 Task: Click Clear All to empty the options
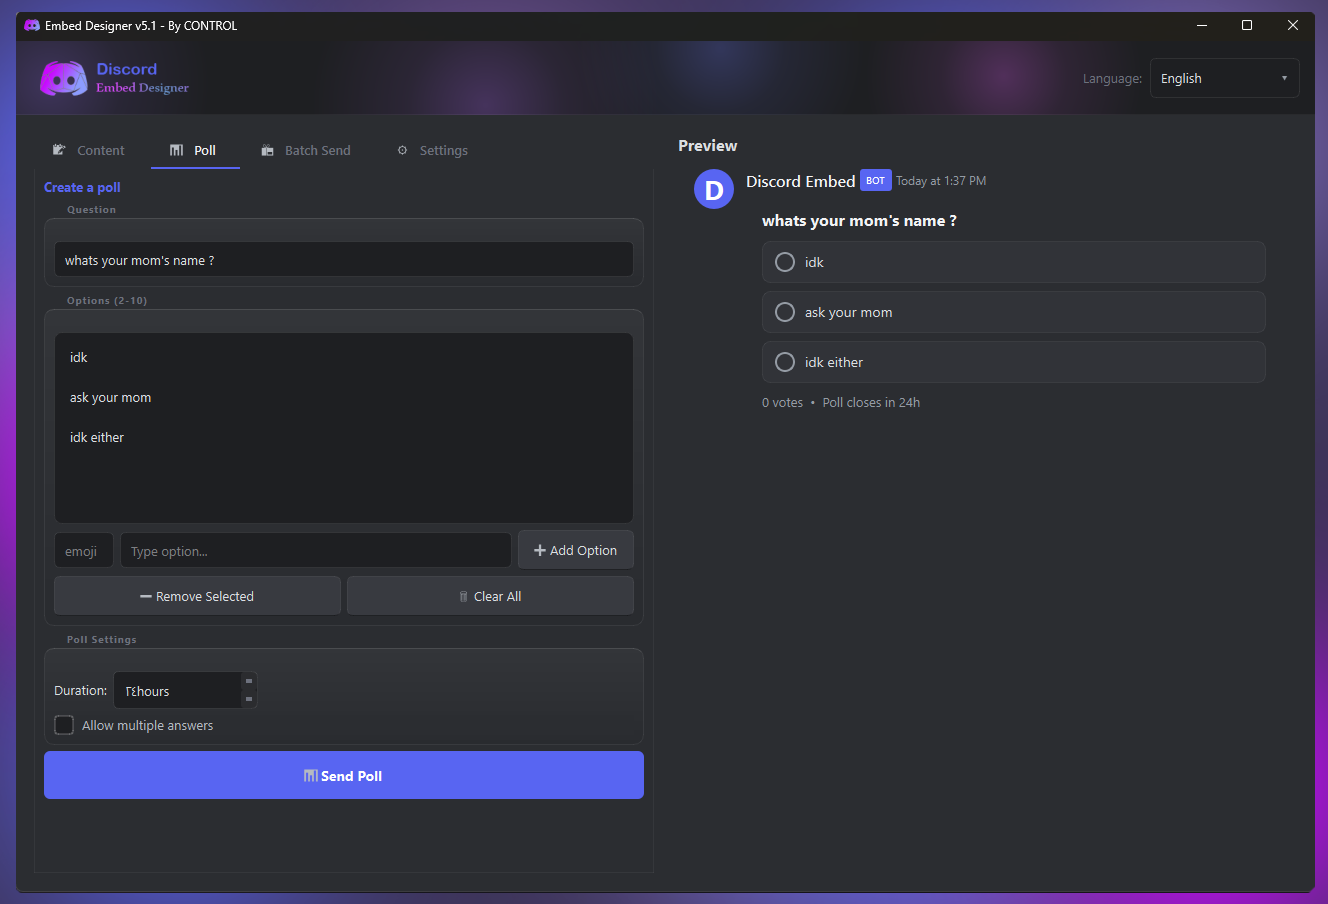coord(490,596)
